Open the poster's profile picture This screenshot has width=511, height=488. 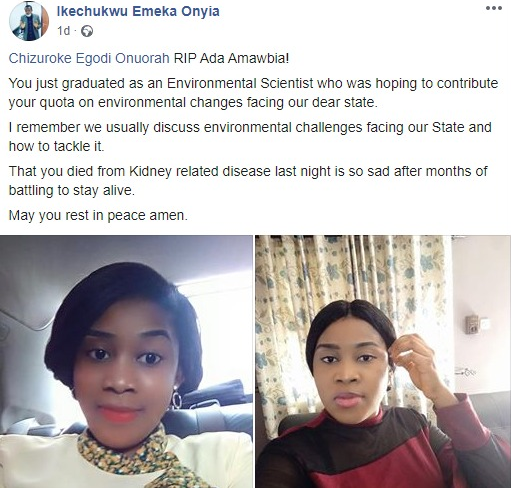pos(29,21)
